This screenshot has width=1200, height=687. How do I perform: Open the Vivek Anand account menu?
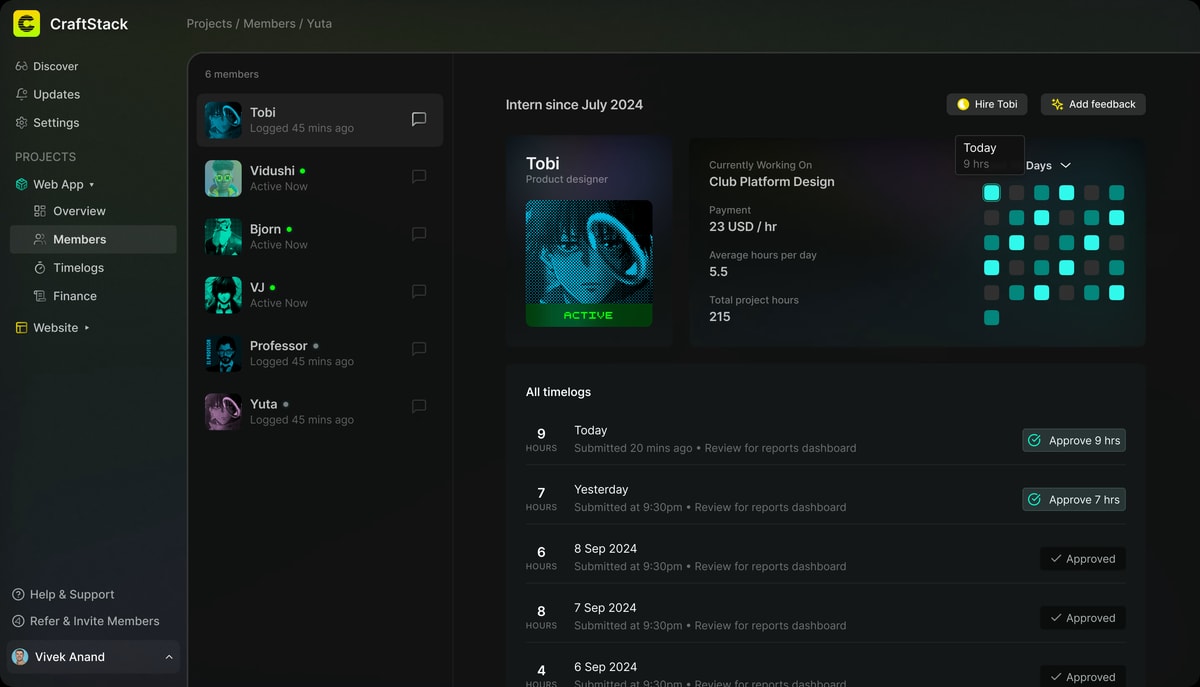click(x=92, y=657)
